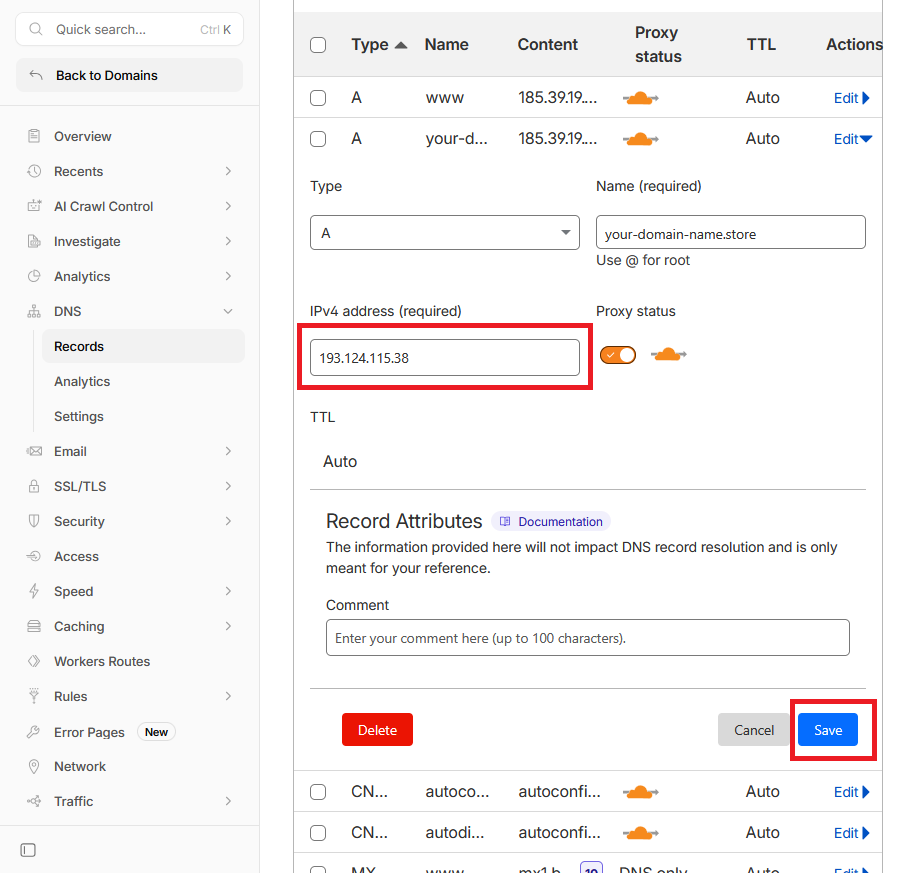
Task: Click the Workers Routes diamond icon
Action: pos(34,661)
